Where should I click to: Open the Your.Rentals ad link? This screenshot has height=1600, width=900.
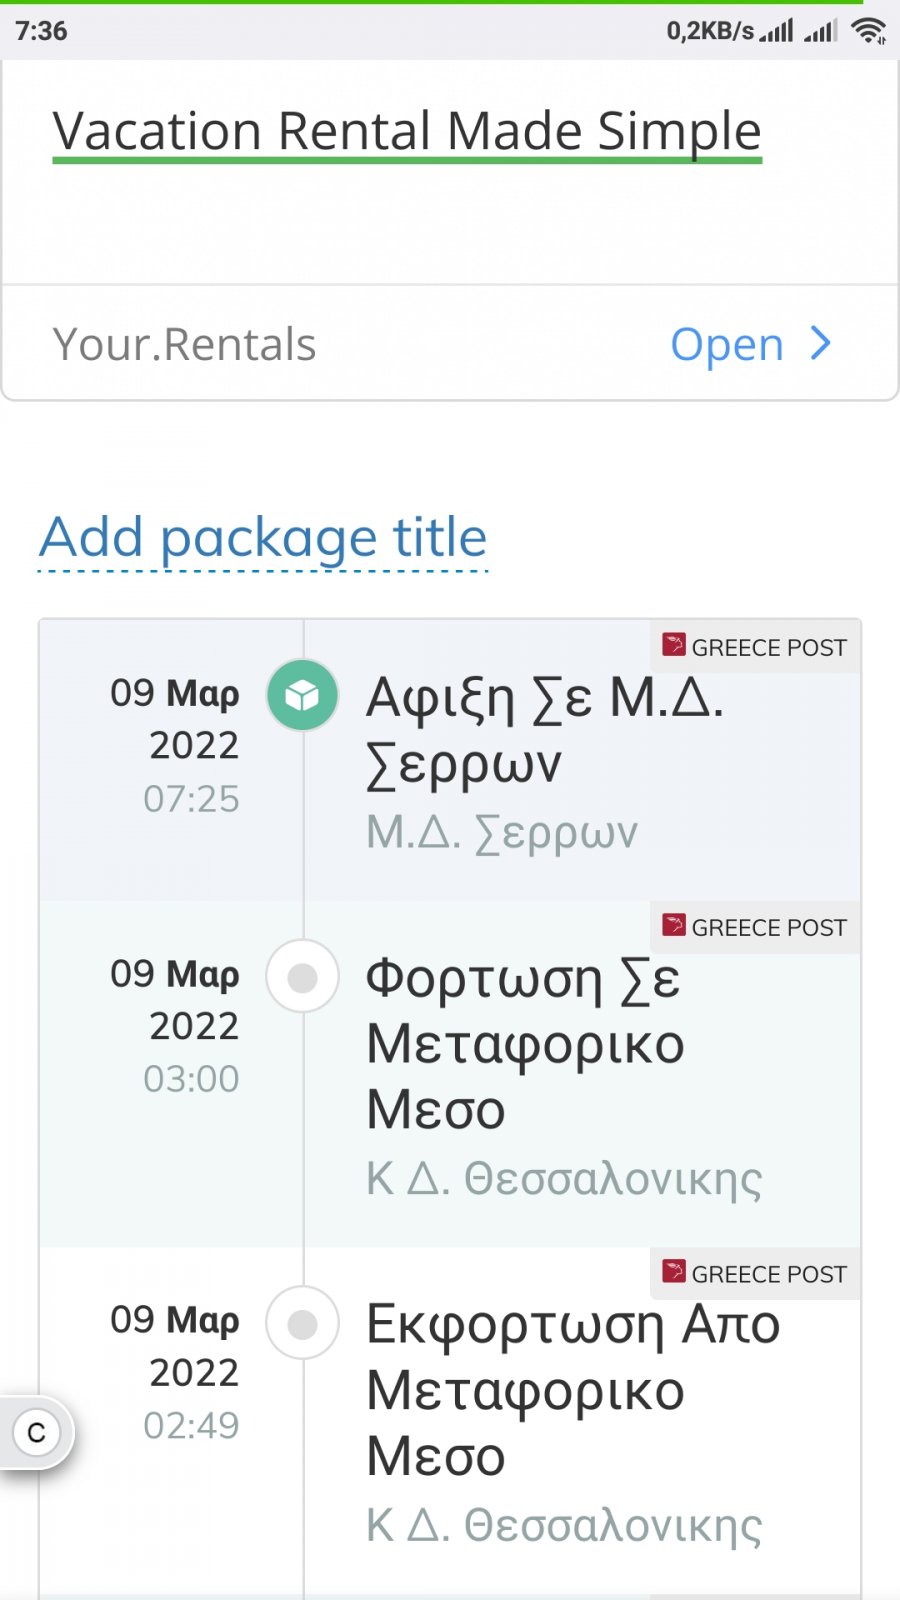727,345
